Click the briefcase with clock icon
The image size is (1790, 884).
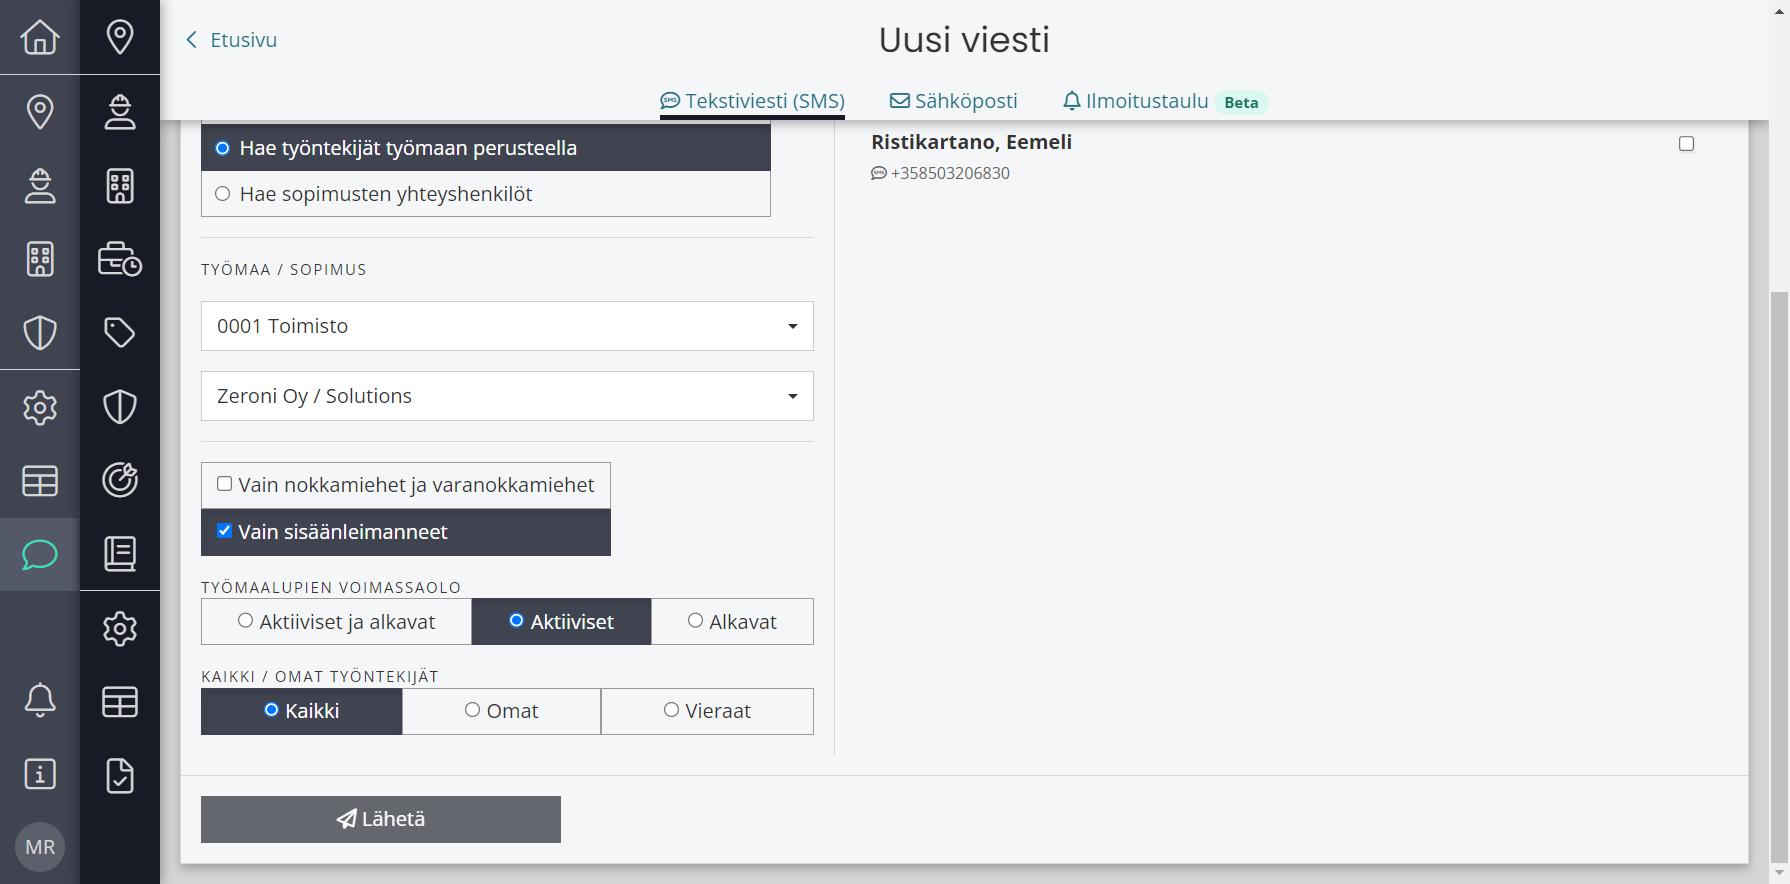[x=120, y=259]
